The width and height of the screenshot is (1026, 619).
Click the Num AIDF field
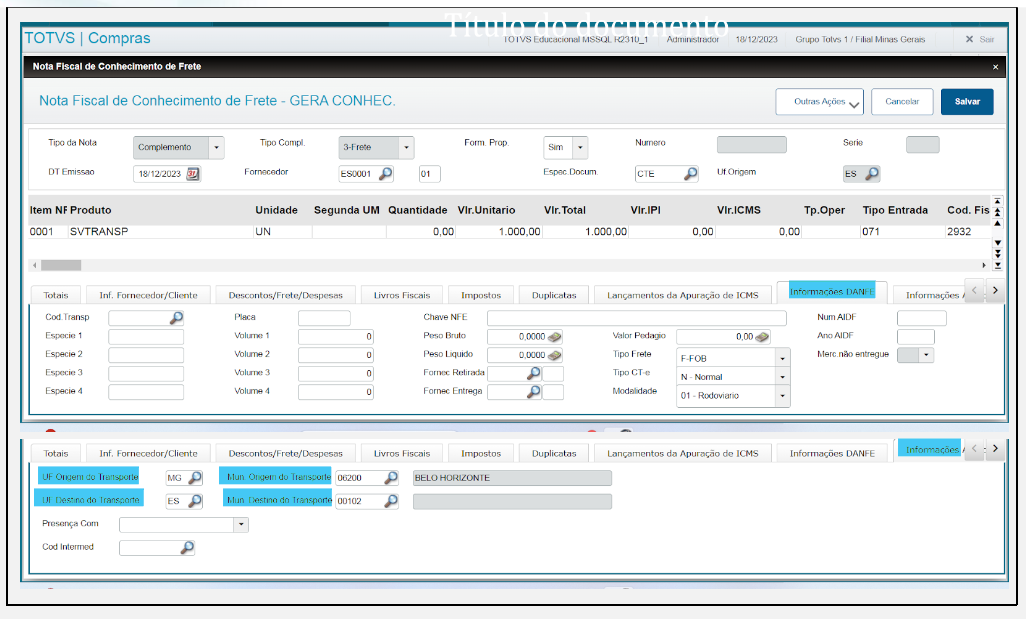point(921,318)
